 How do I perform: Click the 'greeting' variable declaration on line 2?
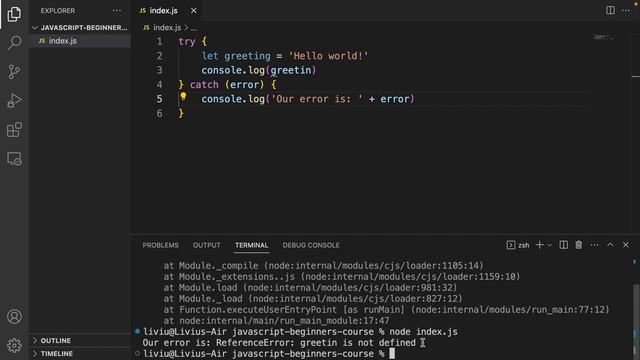point(247,56)
